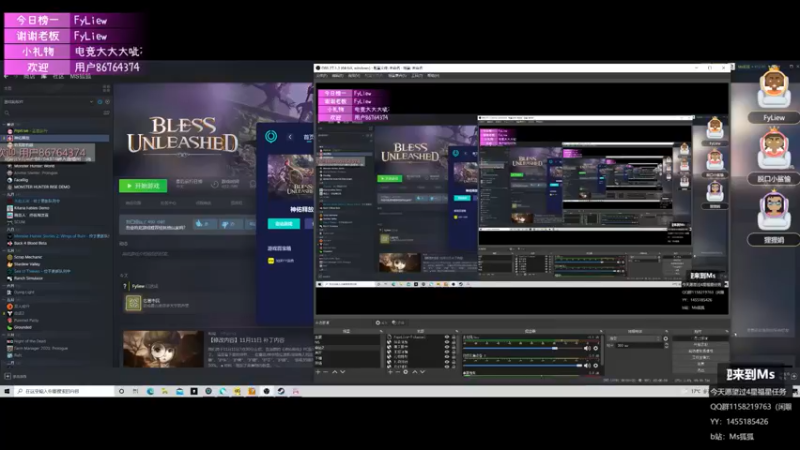Toggle visibility of the fourth OBS source
Image resolution: width=800 pixels, height=450 pixels.
(447, 352)
